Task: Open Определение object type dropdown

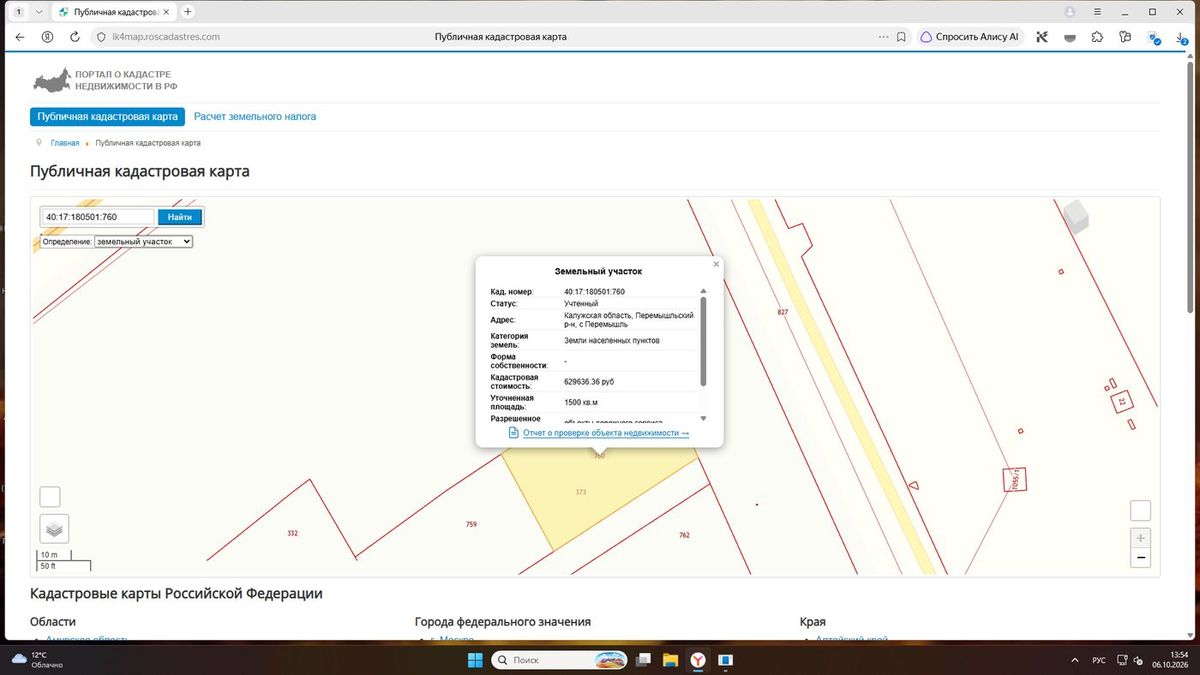Action: [x=143, y=241]
